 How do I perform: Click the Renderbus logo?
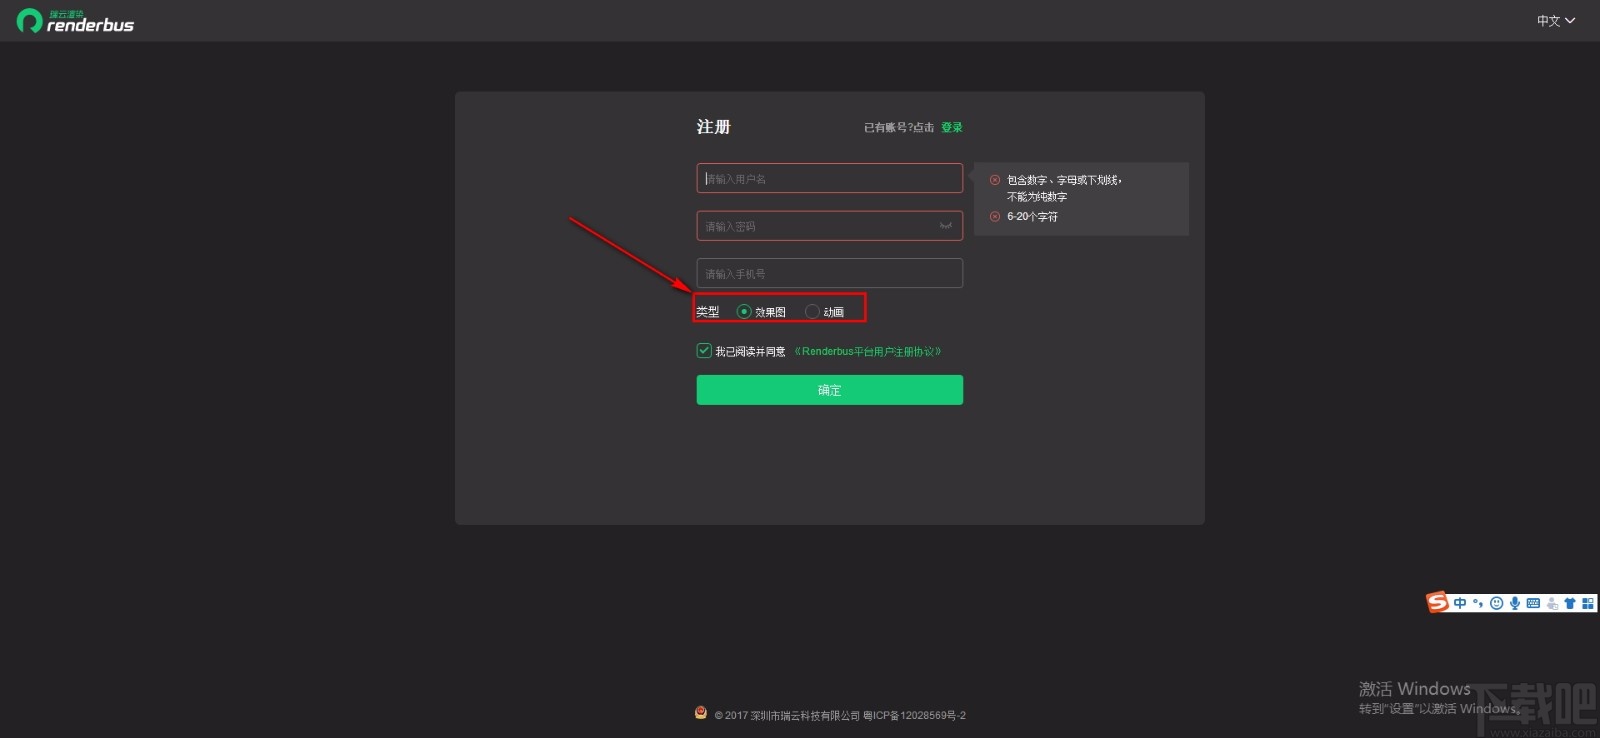point(75,21)
